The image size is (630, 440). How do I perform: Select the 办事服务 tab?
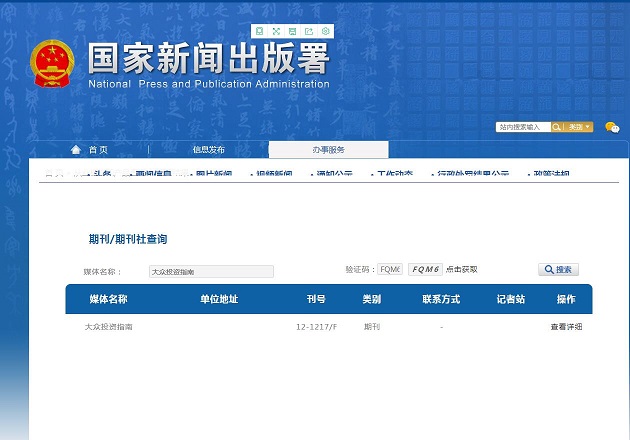328,150
